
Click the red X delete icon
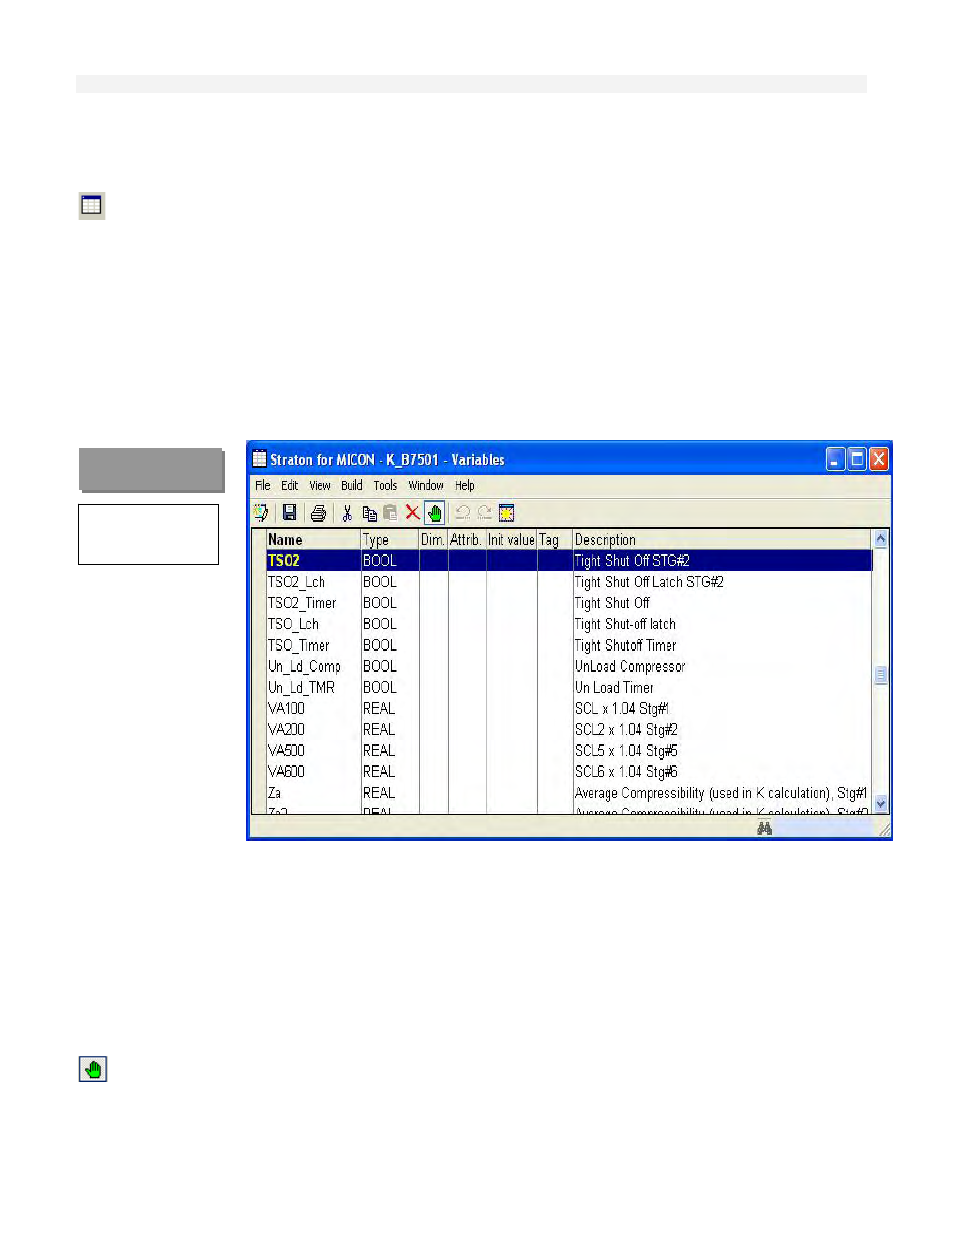pyautogui.click(x=412, y=513)
